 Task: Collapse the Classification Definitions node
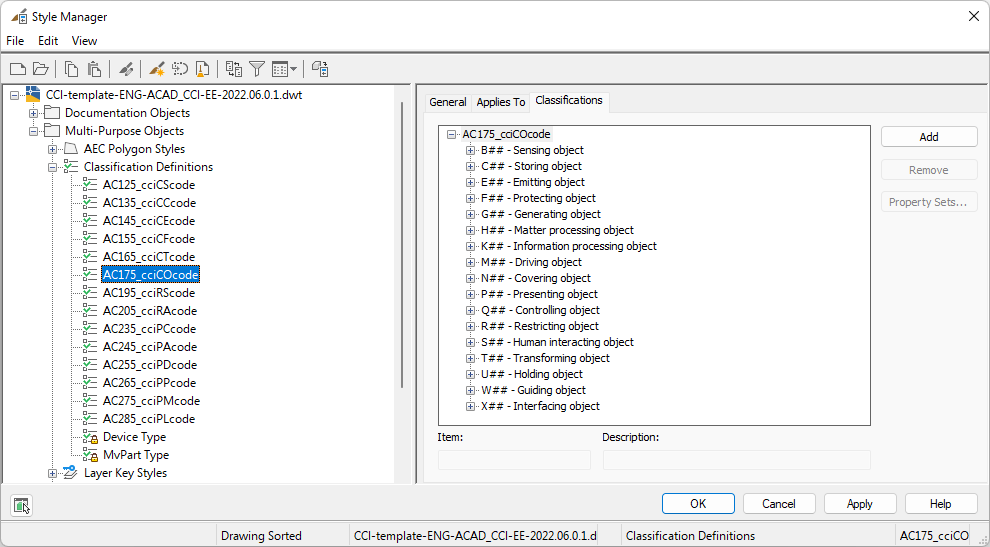(x=52, y=167)
